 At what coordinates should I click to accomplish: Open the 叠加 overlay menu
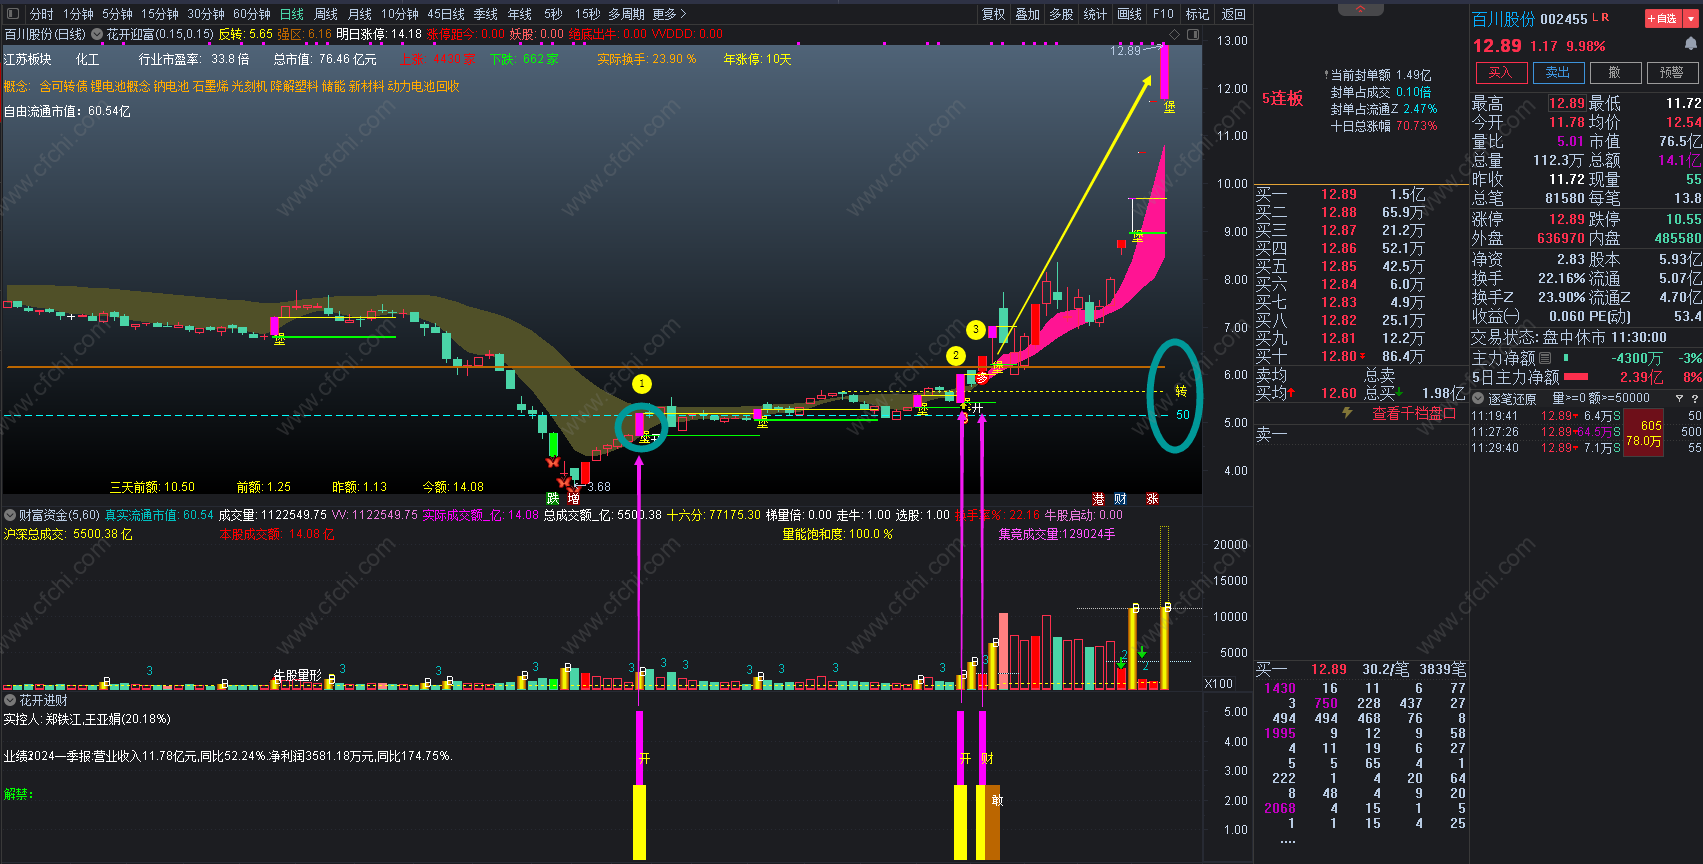pyautogui.click(x=1028, y=14)
